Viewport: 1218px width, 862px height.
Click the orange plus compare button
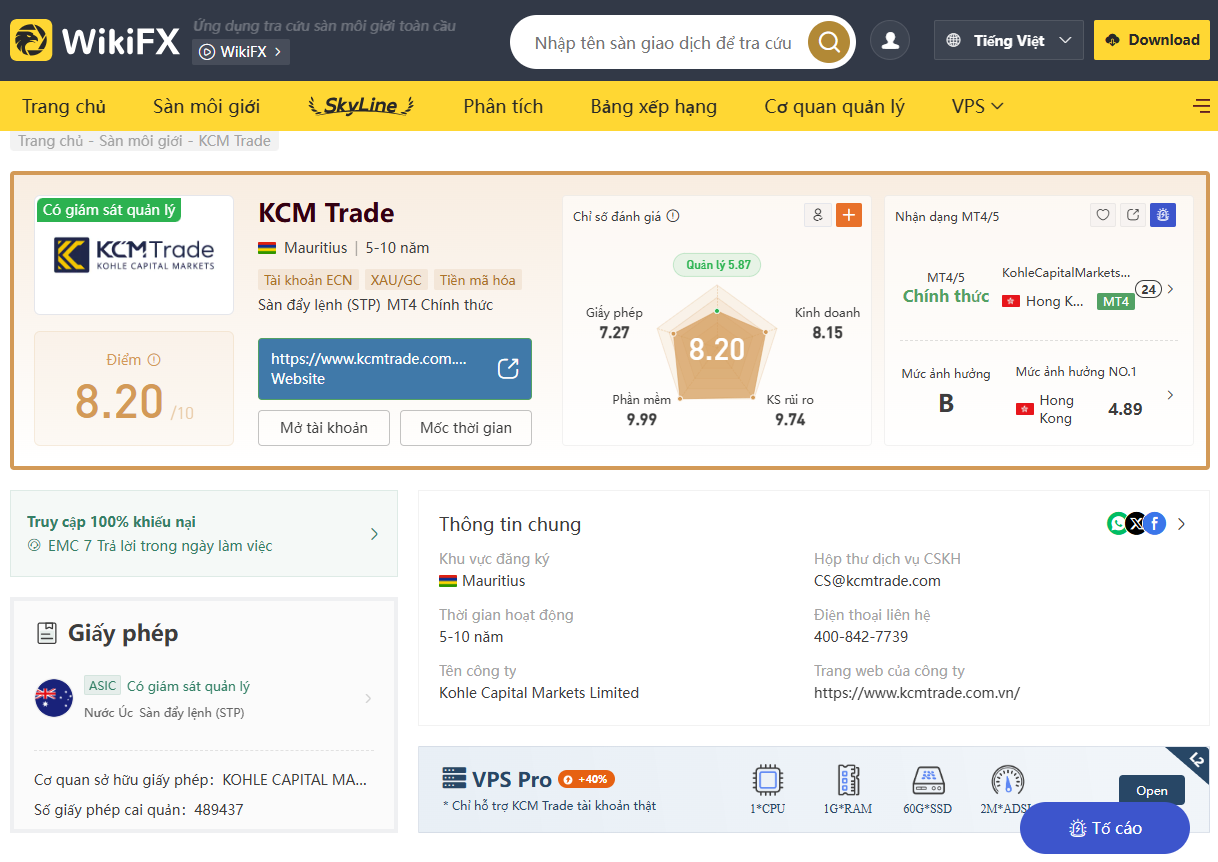coord(848,215)
